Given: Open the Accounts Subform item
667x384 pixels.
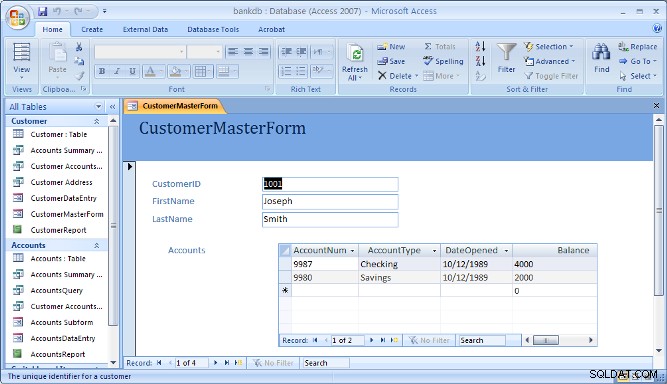Looking at the screenshot, I should coord(62,322).
